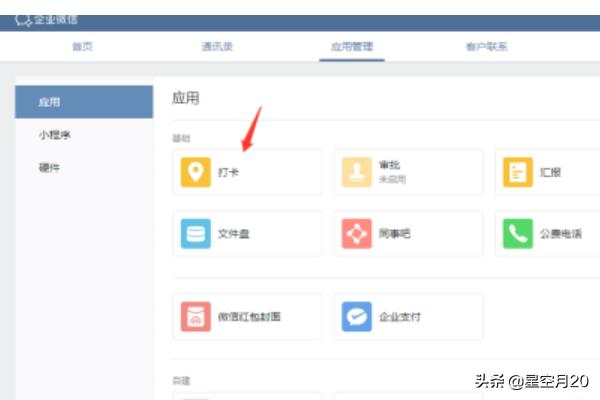This screenshot has height=400, width=600.
Task: Click the 汇报 app name text
Action: point(550,172)
